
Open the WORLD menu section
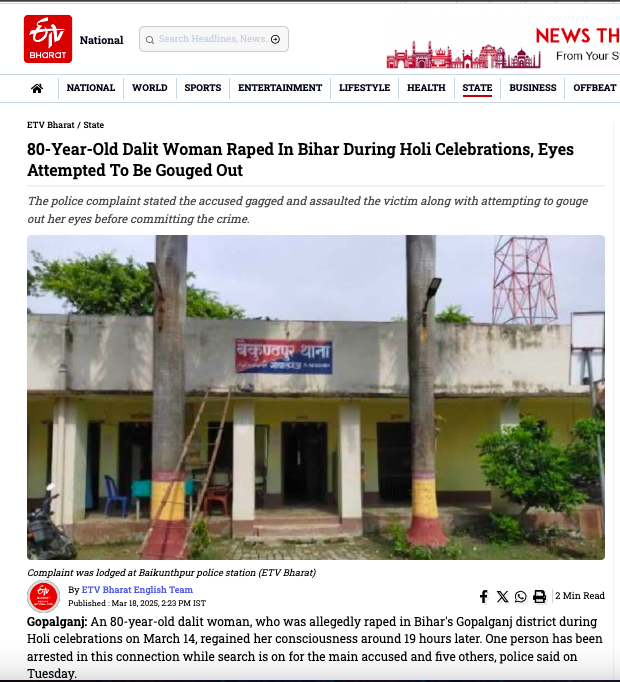pyautogui.click(x=150, y=88)
